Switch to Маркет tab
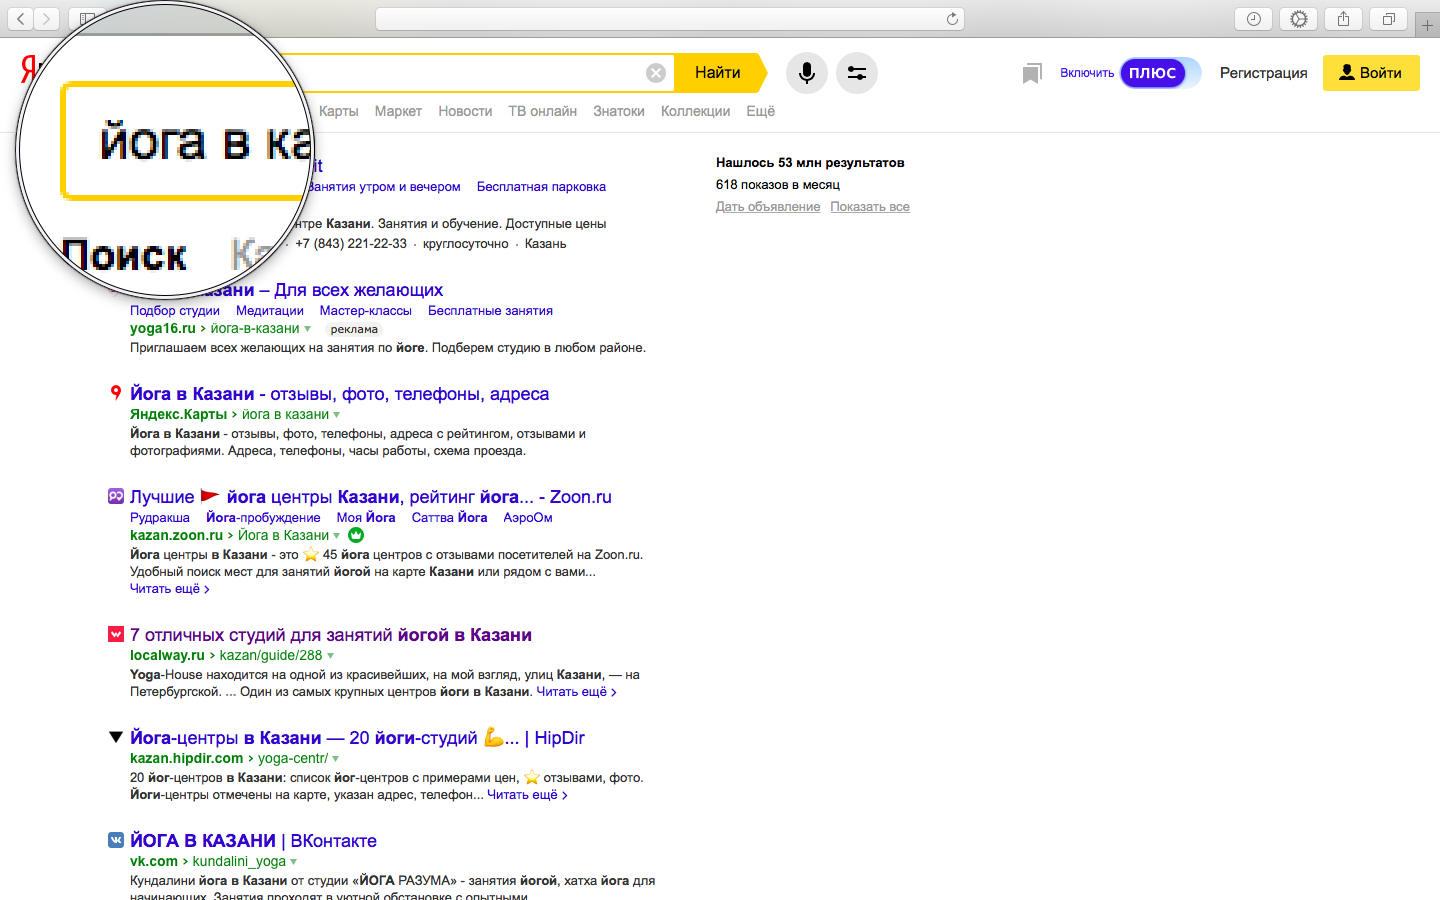This screenshot has width=1440, height=900. (x=398, y=111)
